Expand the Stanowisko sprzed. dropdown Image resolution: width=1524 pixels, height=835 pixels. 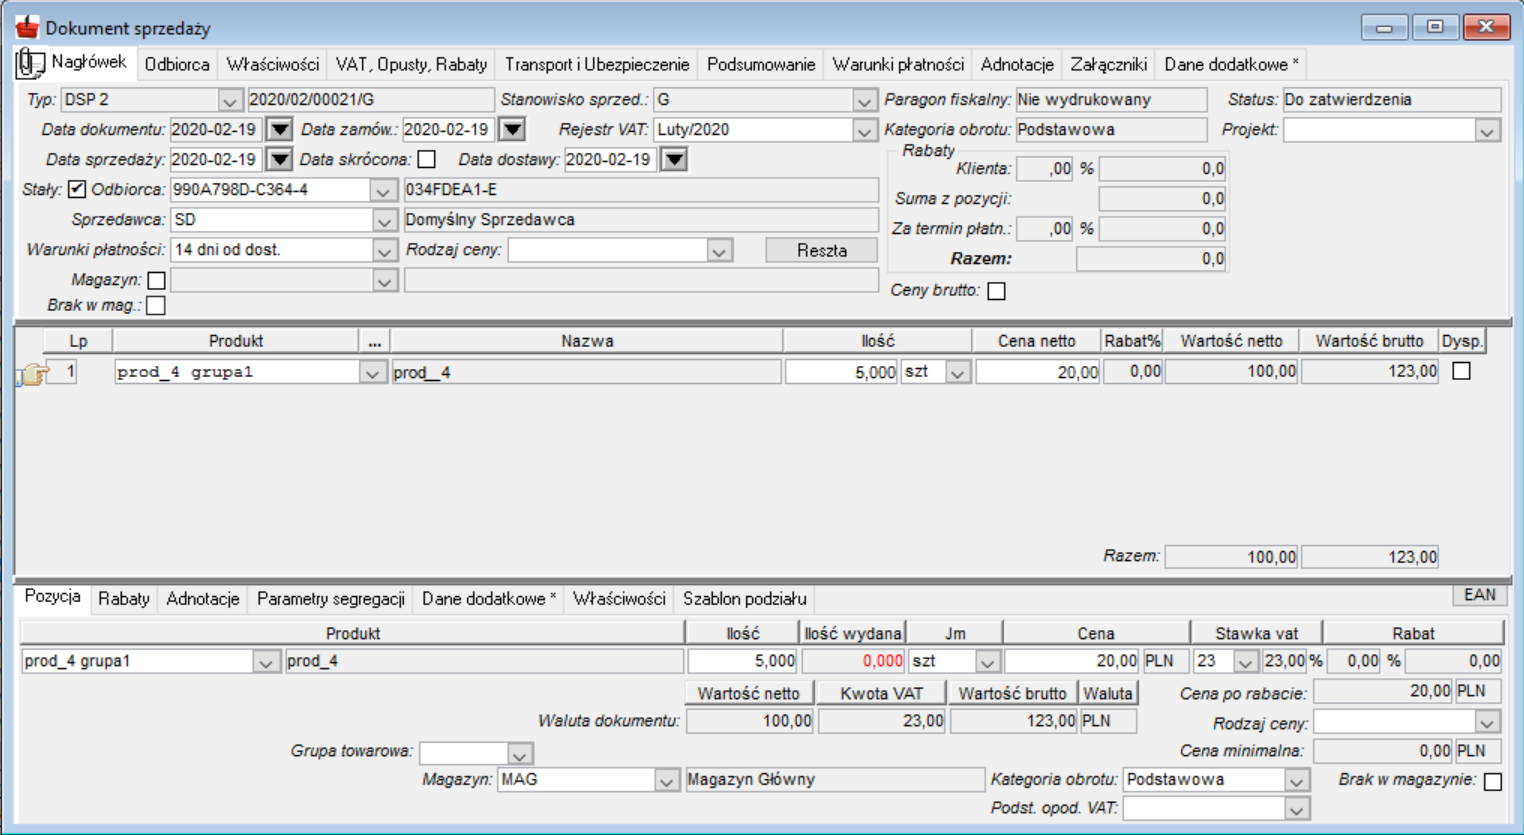(x=864, y=100)
